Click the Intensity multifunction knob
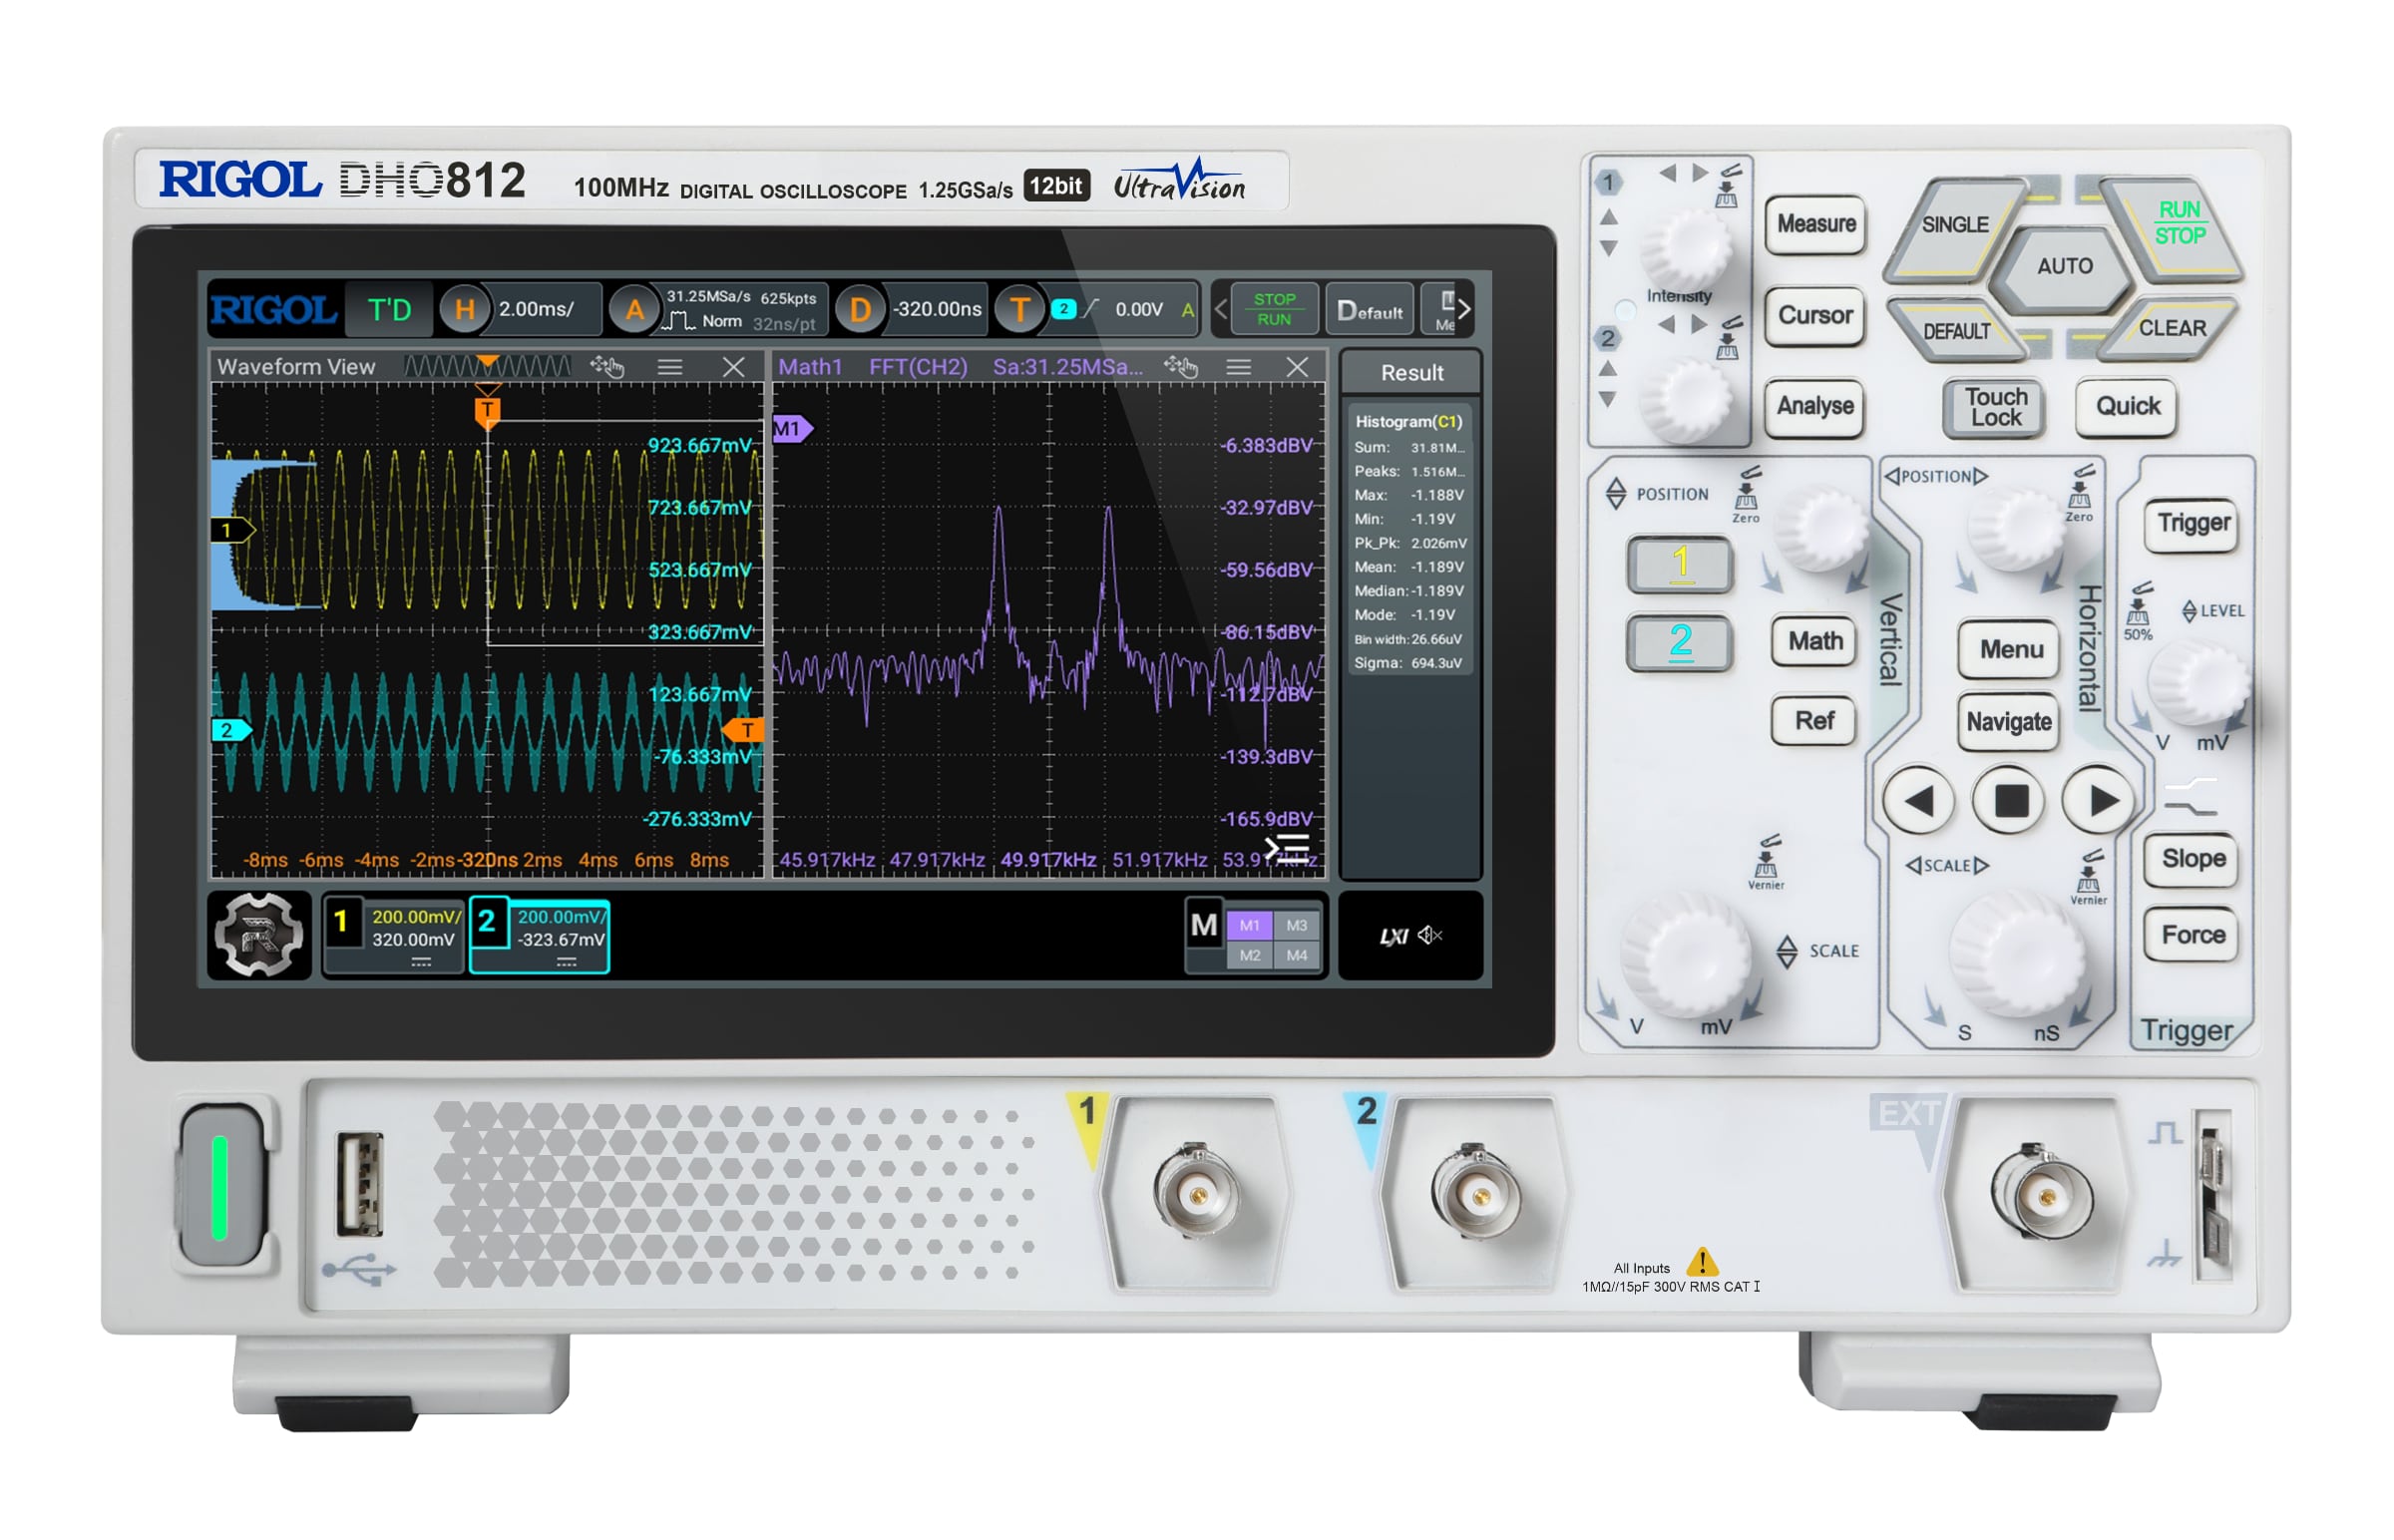The width and height of the screenshot is (2394, 1540). coord(1689,250)
